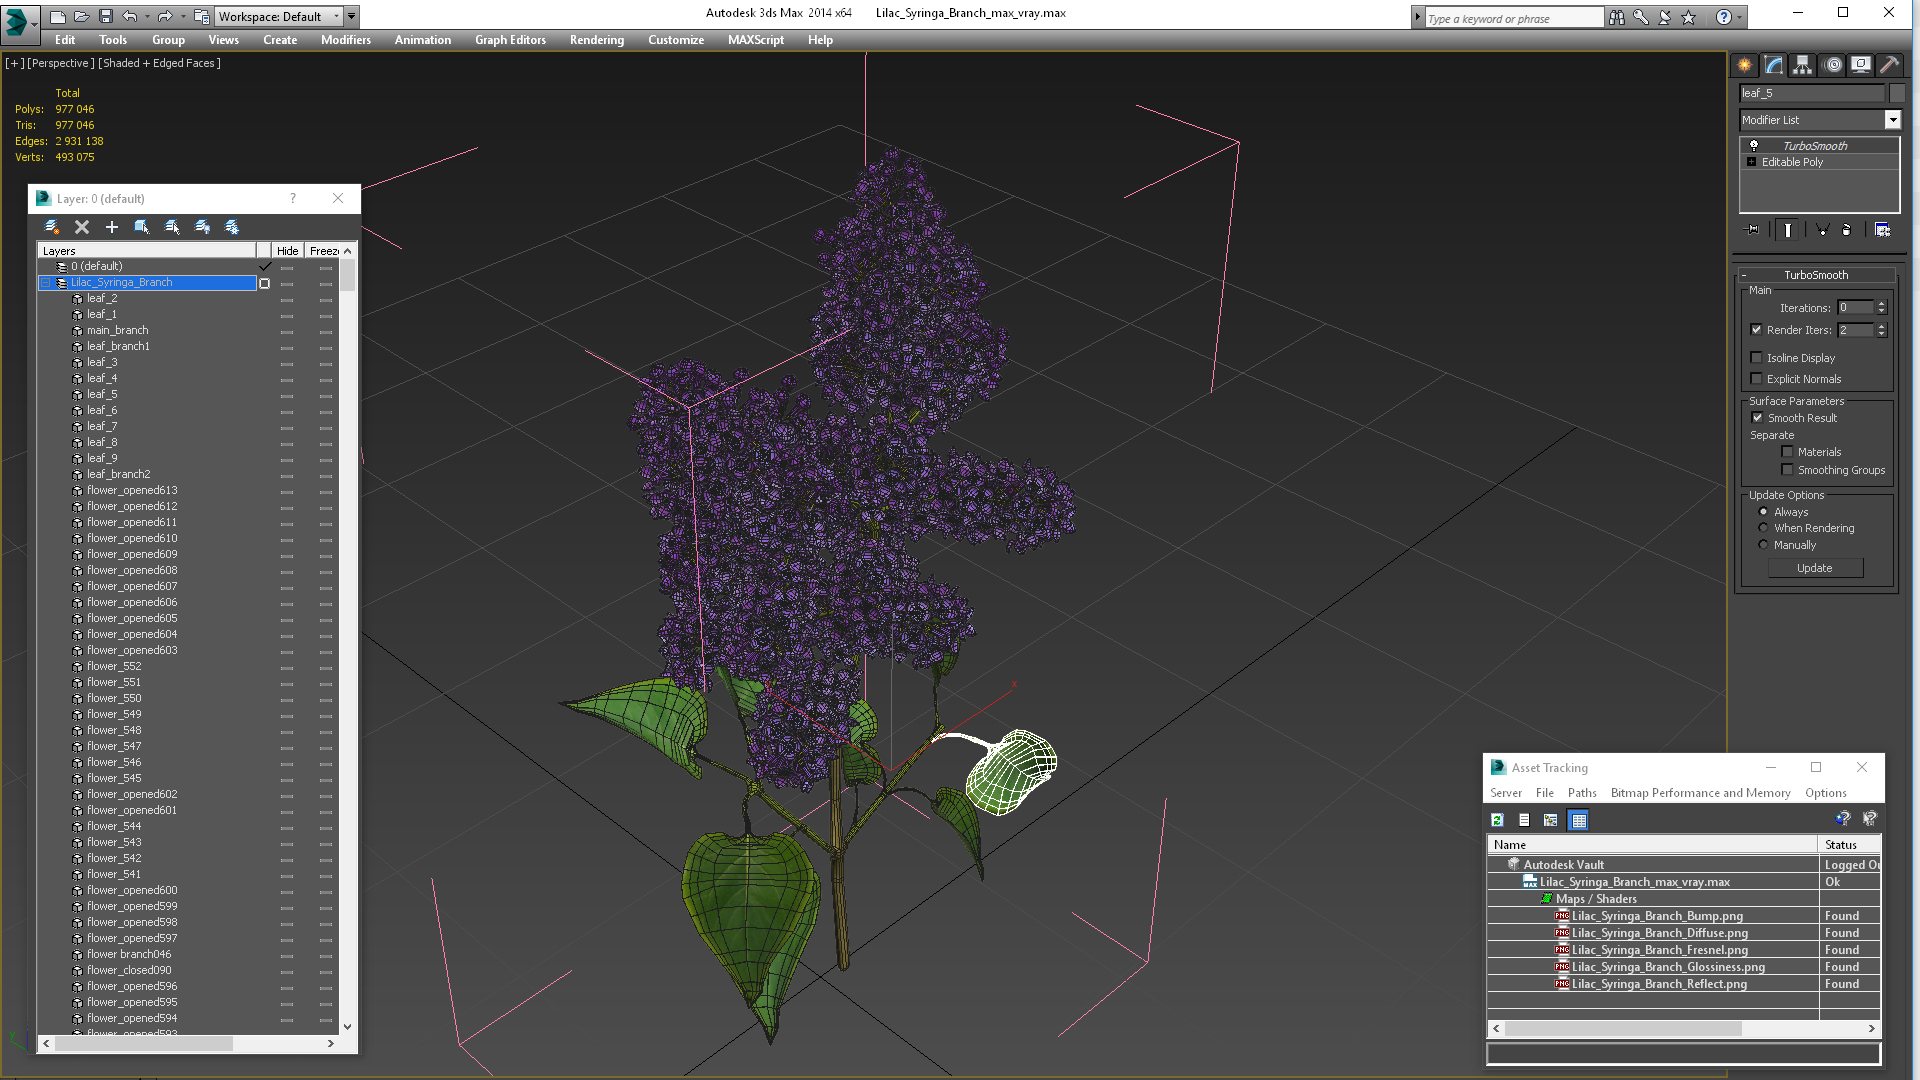This screenshot has width=1920, height=1080.
Task: Open Paths menu in Asset Tracking
Action: click(1582, 793)
